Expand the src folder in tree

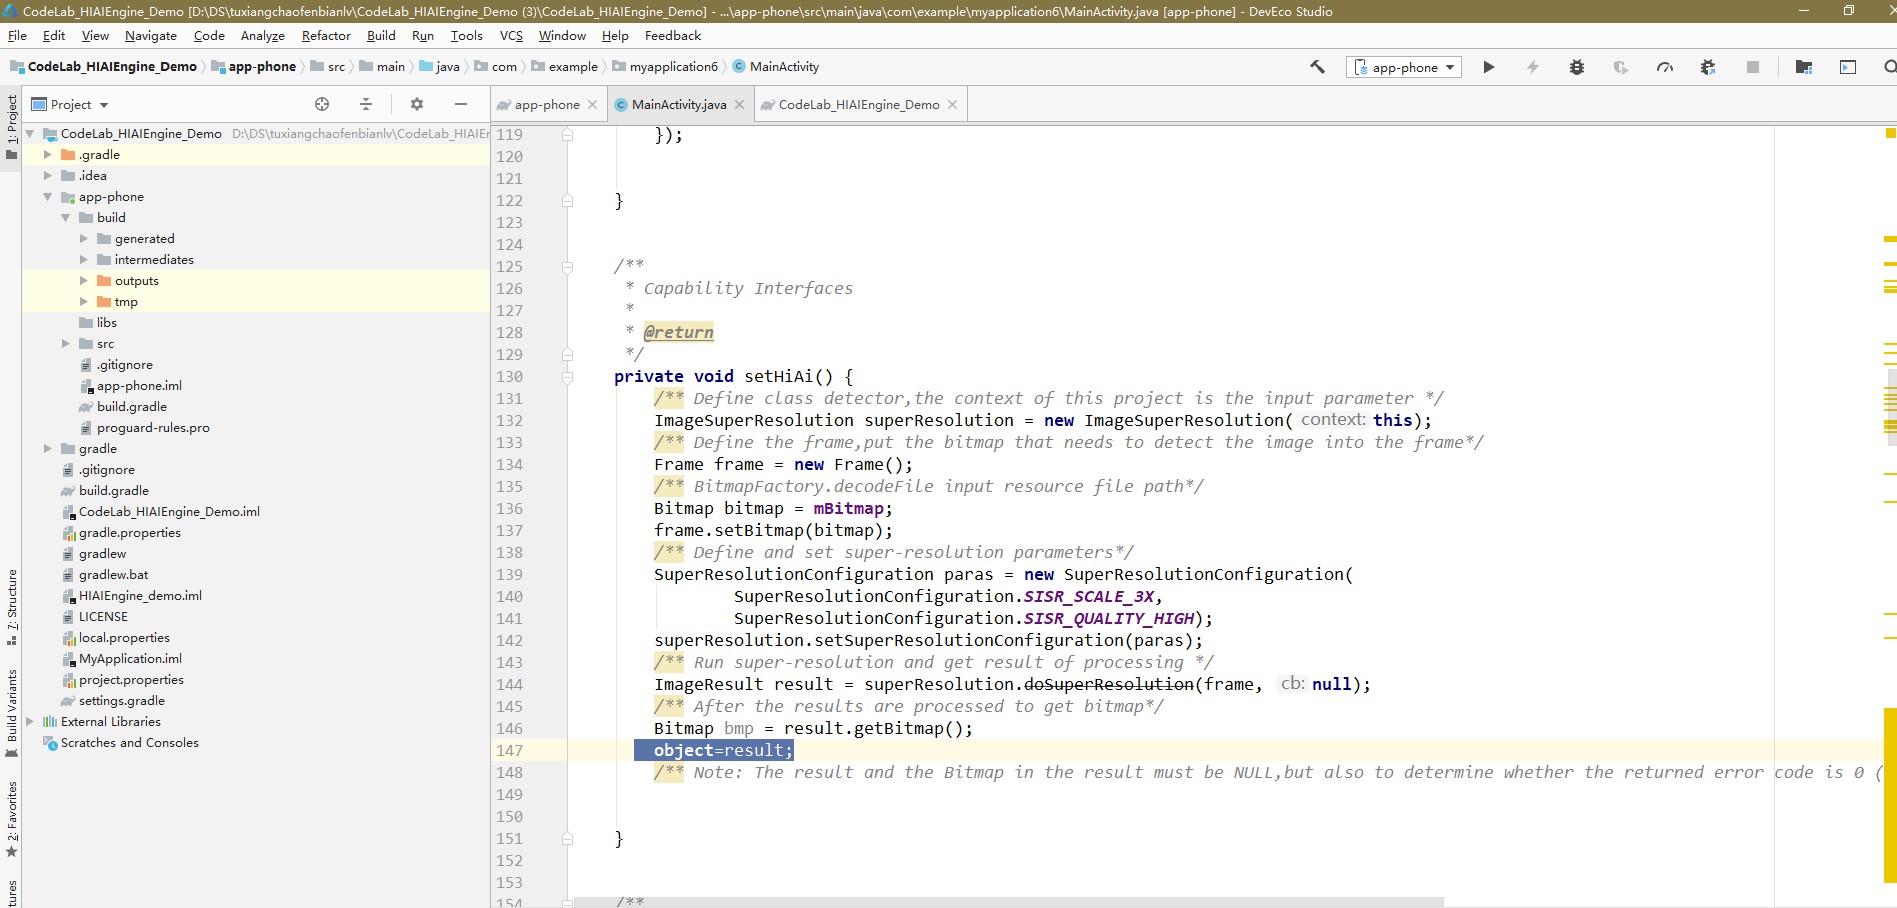pyautogui.click(x=65, y=343)
